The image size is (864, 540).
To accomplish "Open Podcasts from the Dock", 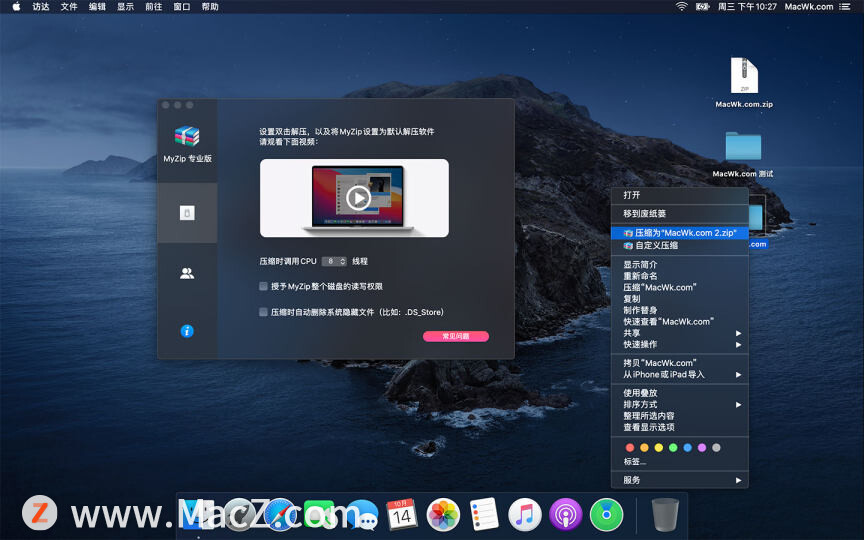I will 565,515.
